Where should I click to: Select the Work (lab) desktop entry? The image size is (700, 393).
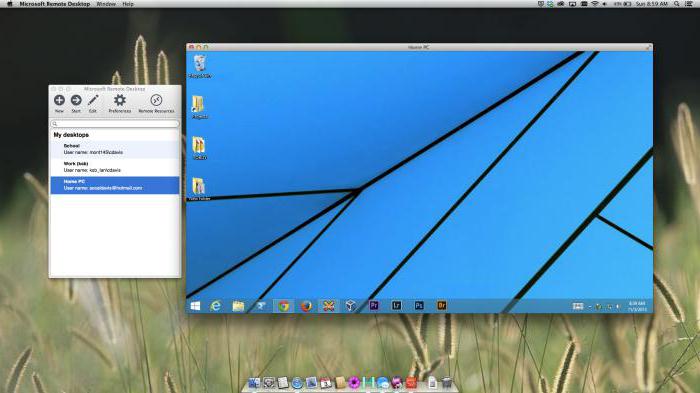(x=115, y=167)
